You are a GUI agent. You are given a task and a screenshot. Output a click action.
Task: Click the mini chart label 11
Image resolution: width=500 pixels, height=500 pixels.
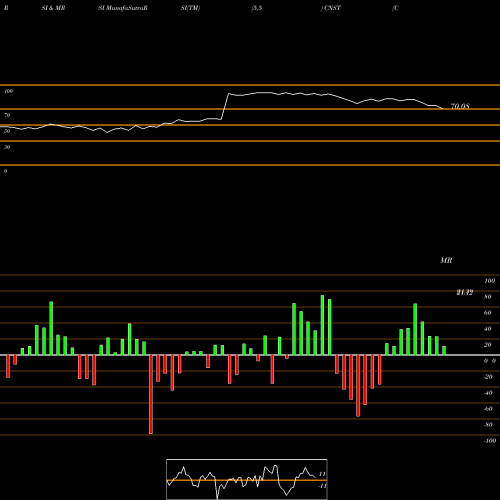(x=322, y=474)
